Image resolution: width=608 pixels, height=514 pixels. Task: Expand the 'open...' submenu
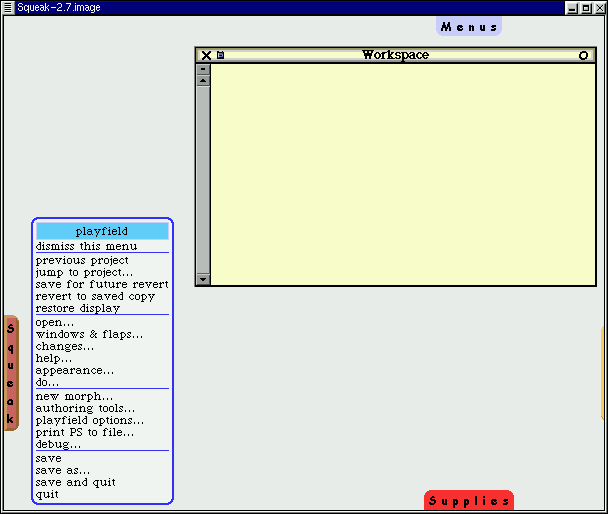click(55, 322)
